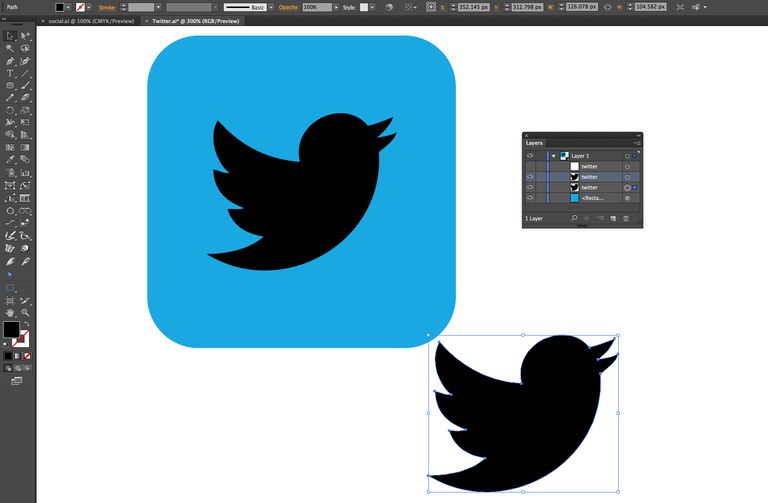Show the hidden top twitter sublayer

coord(529,167)
